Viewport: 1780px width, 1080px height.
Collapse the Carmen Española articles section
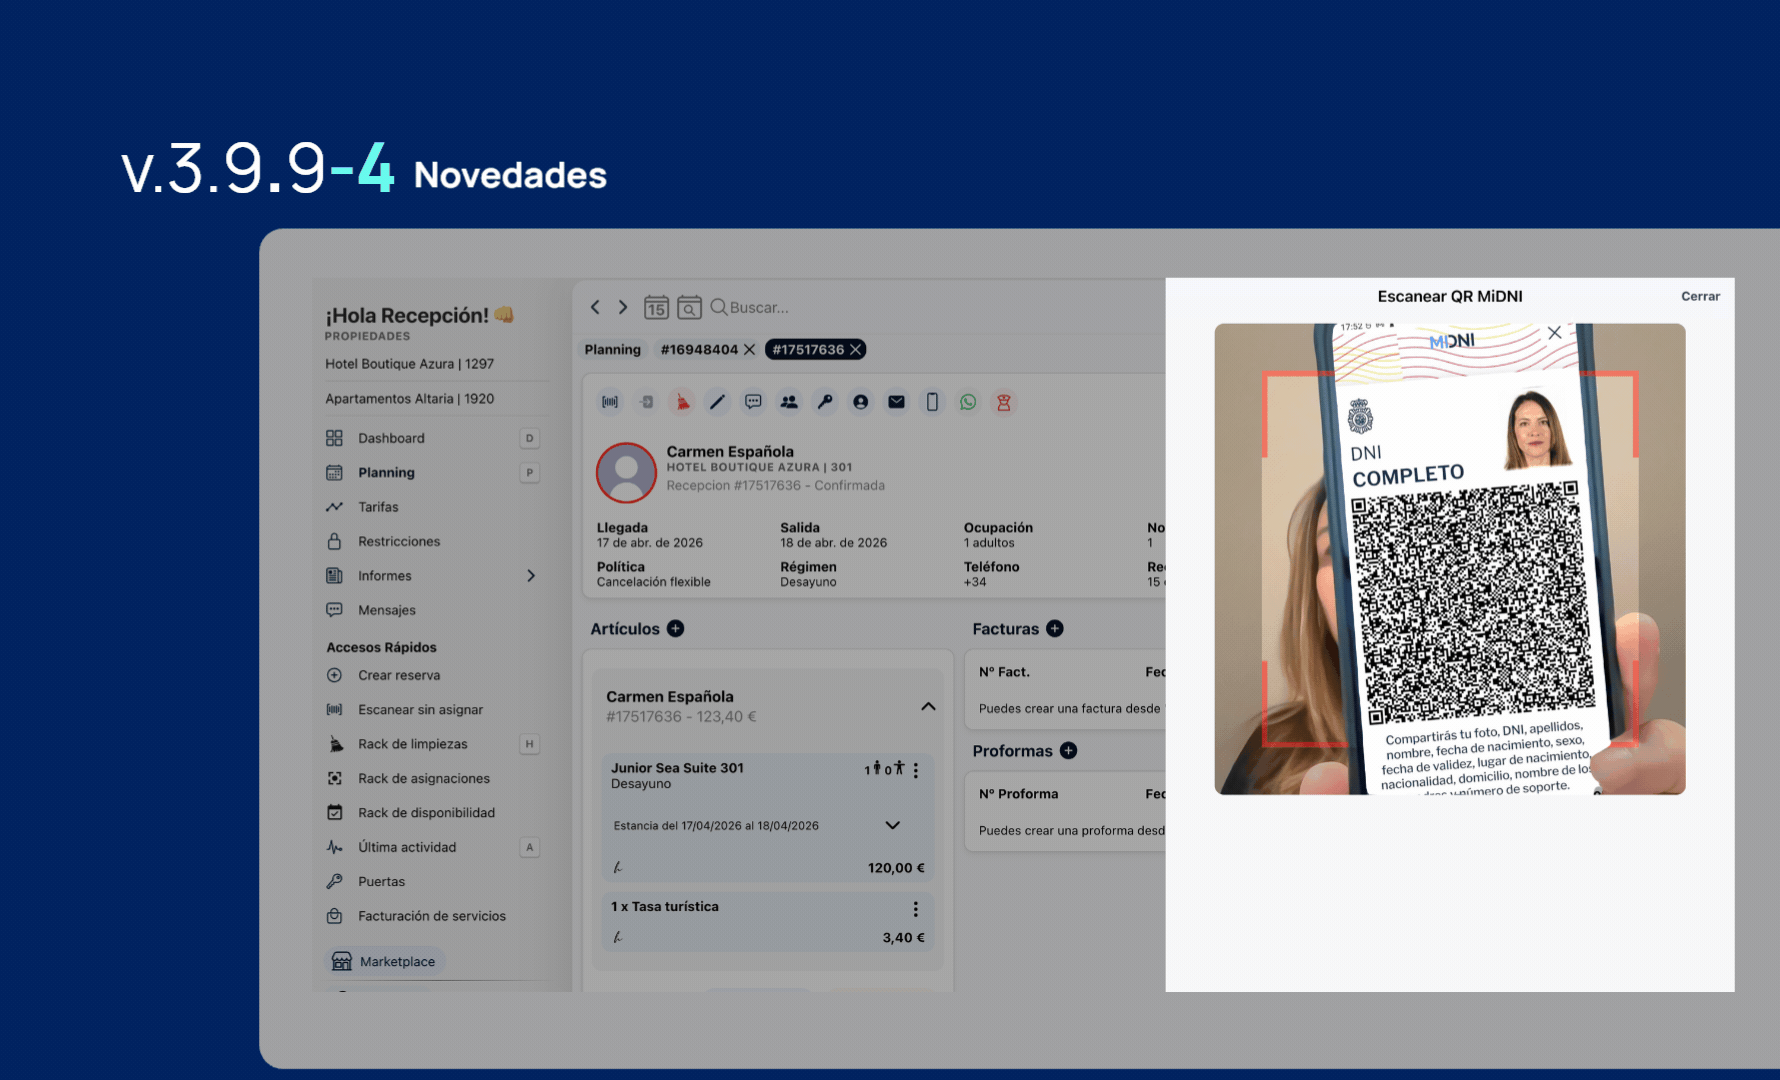928,706
